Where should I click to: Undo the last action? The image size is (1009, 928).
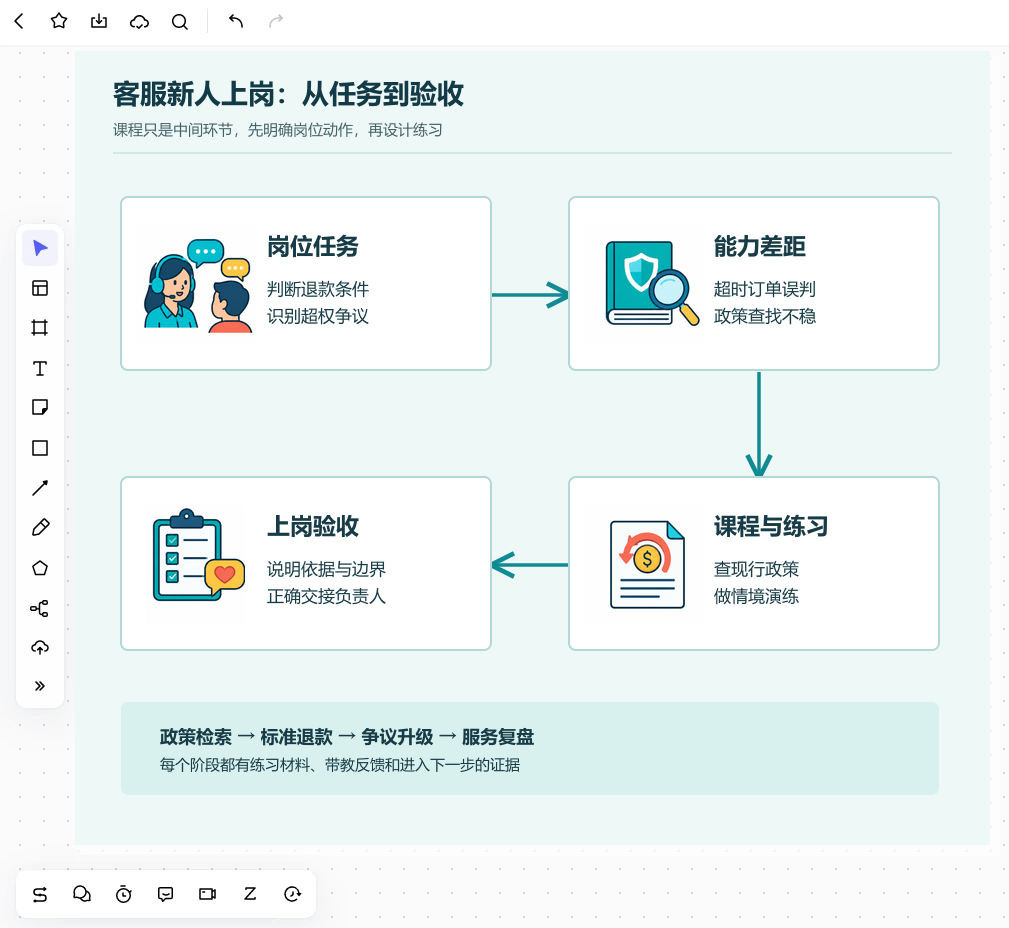click(236, 21)
